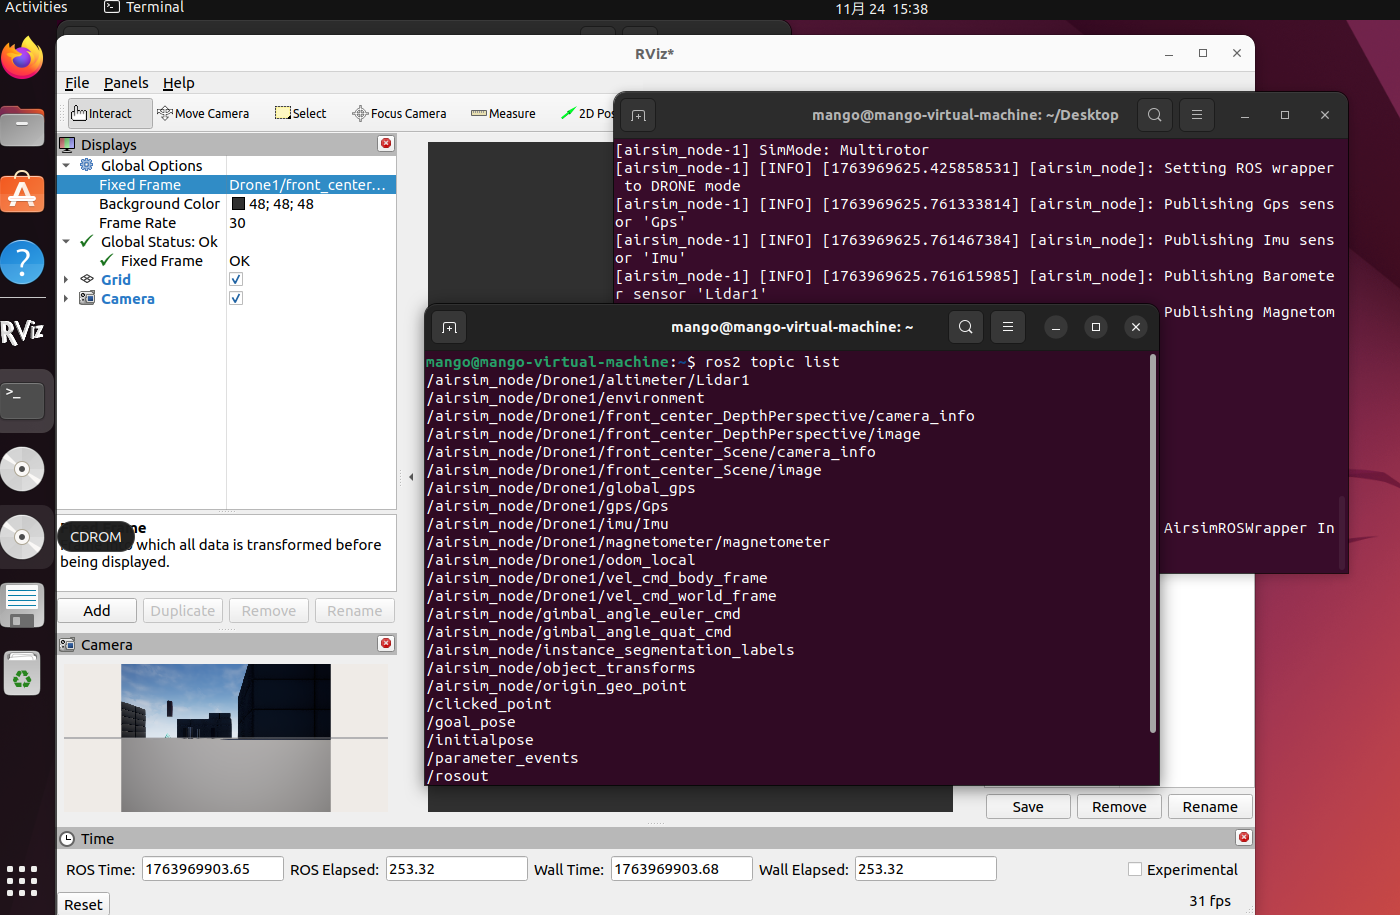Open the text editor dock icon
Screen dimensions: 1400x915
[x=22, y=605]
